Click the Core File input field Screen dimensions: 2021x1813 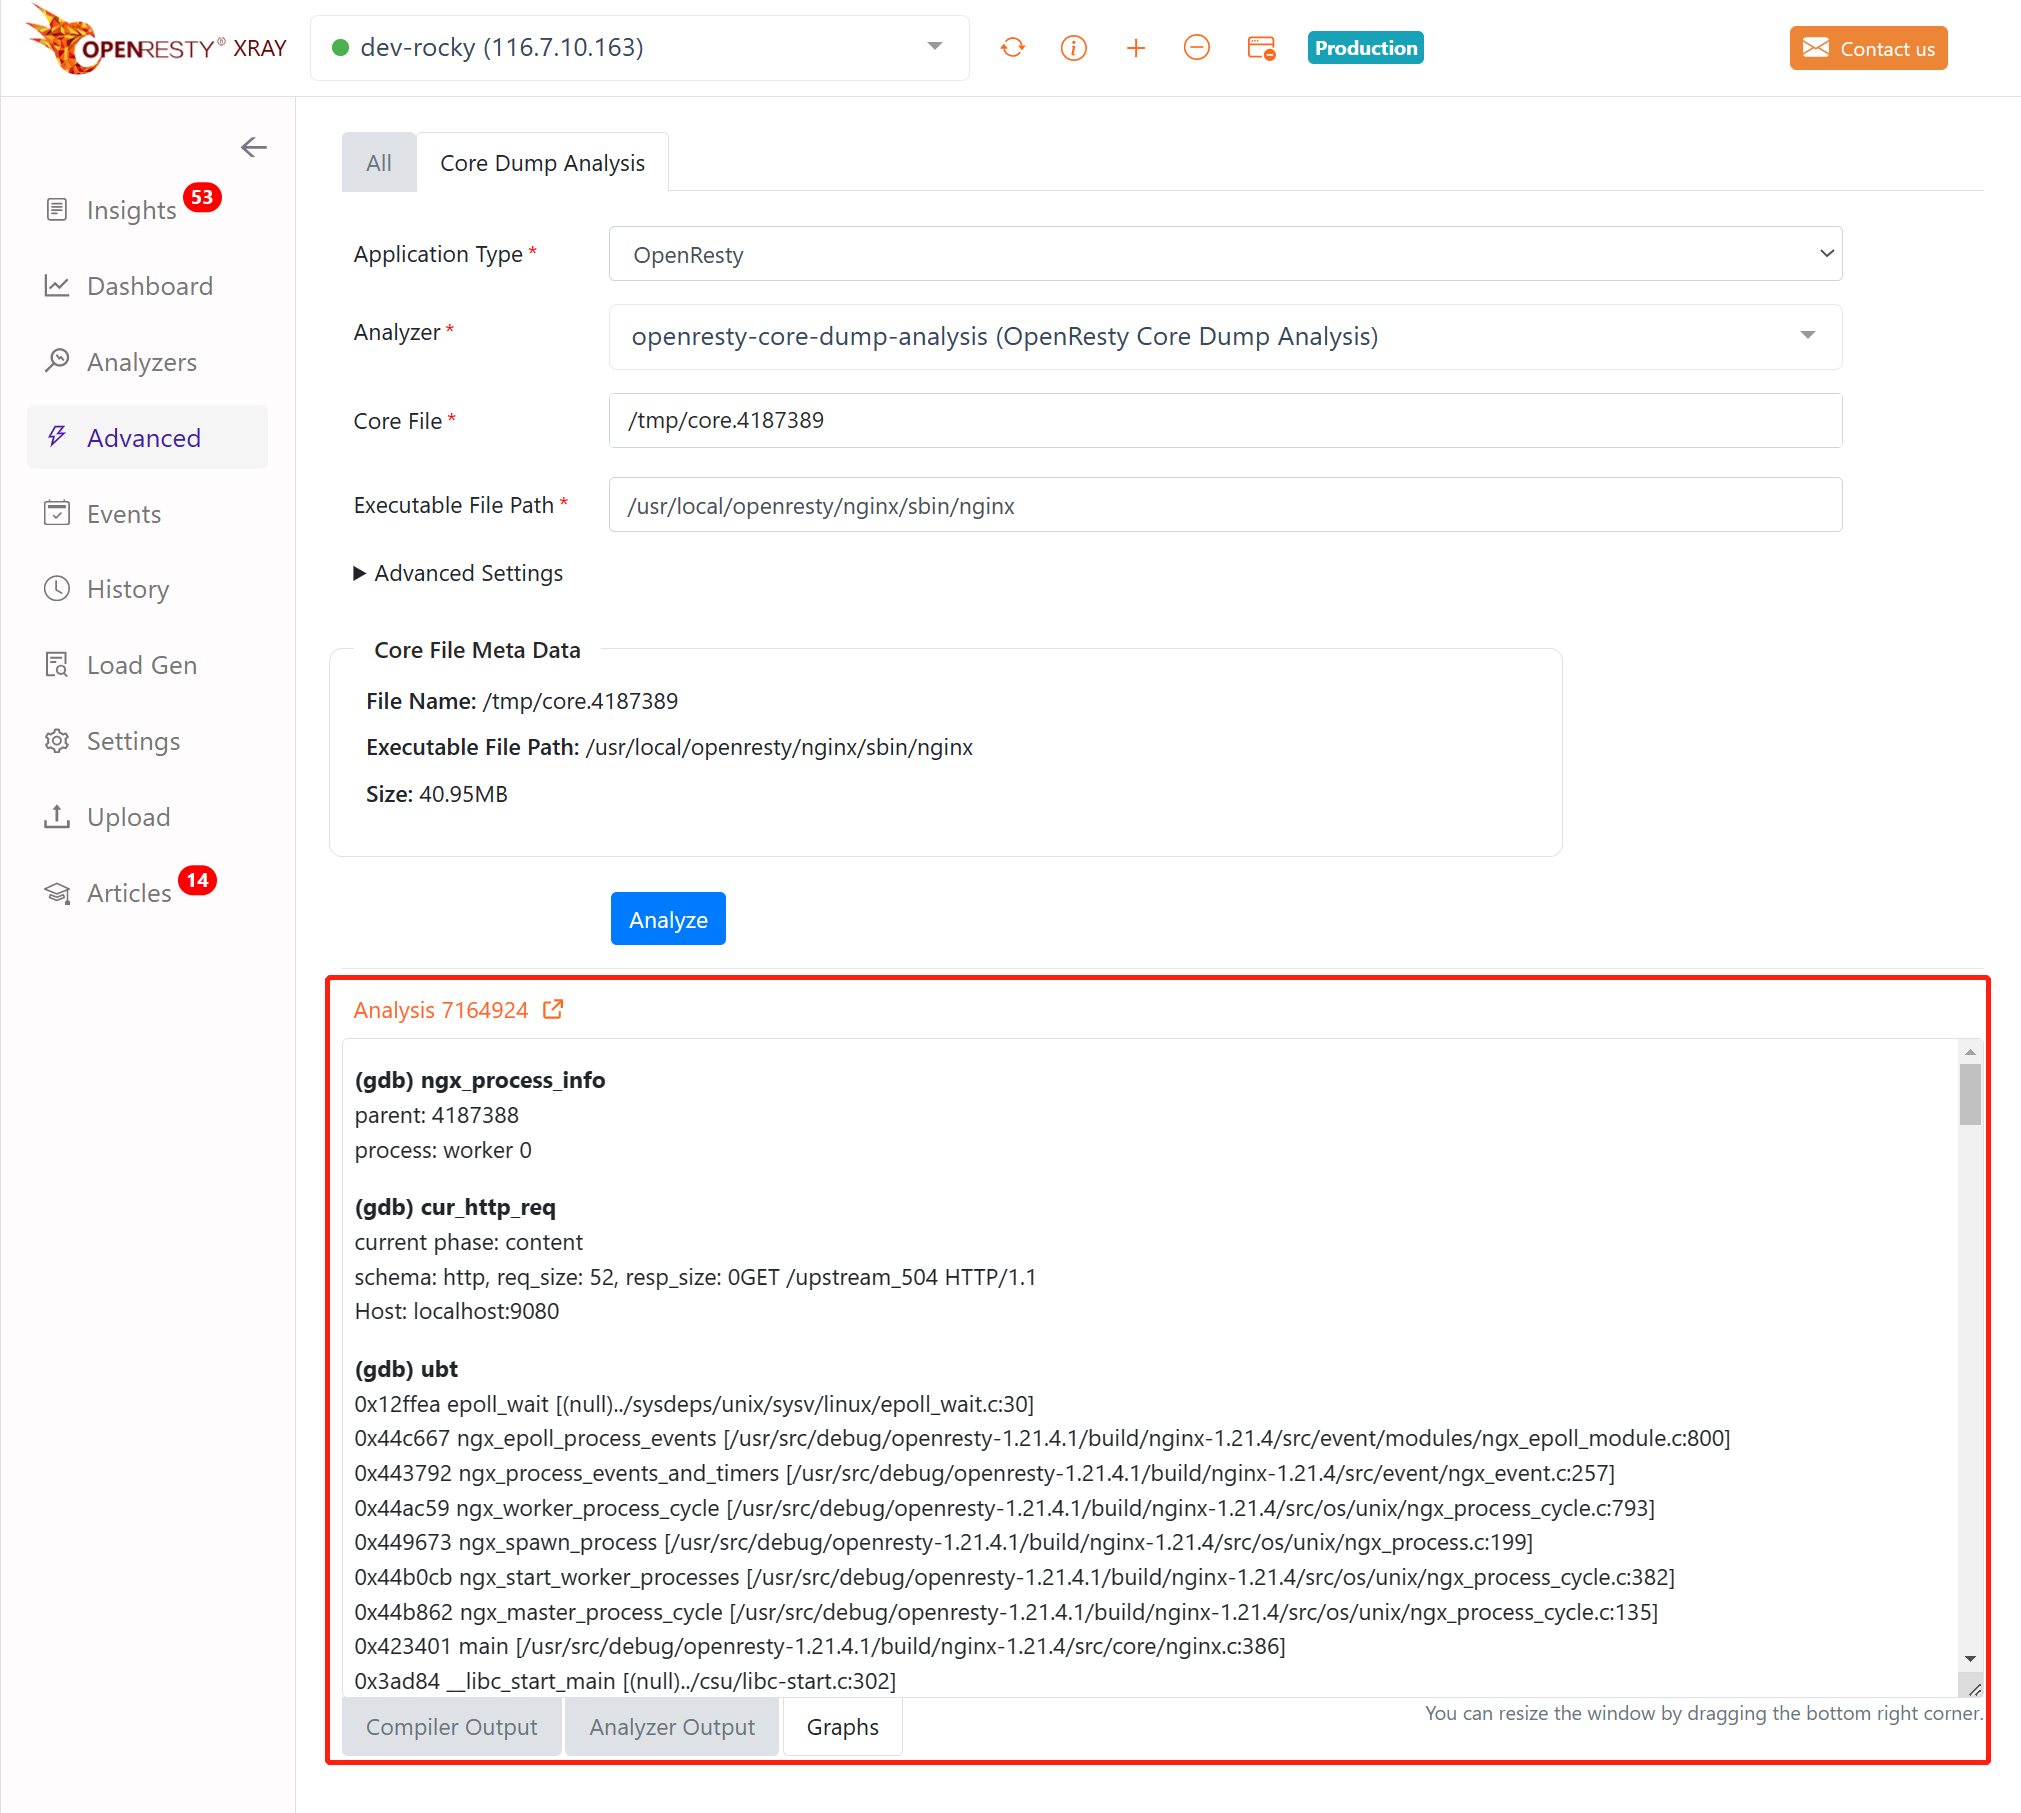tap(1225, 421)
